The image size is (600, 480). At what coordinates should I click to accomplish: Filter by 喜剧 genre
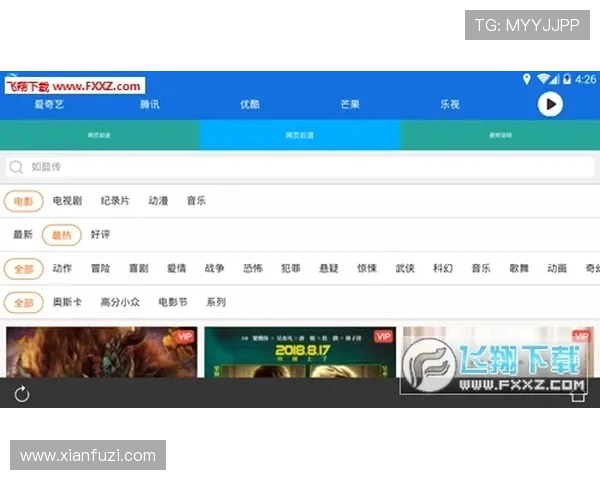139,268
